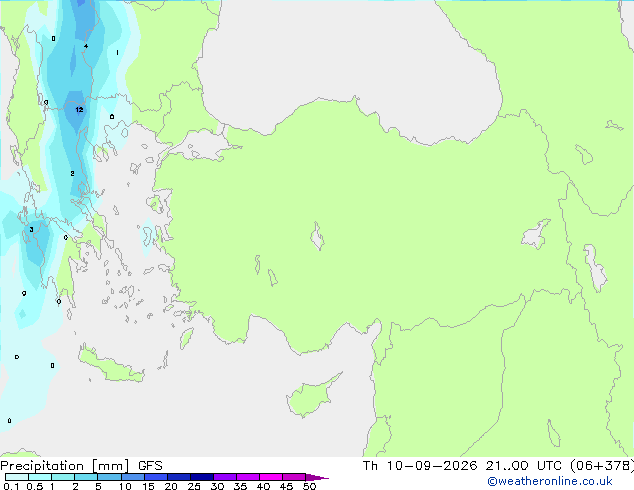Click the 'Precipitation [mm] GFS' title text
The image size is (634, 490).
coord(81,466)
